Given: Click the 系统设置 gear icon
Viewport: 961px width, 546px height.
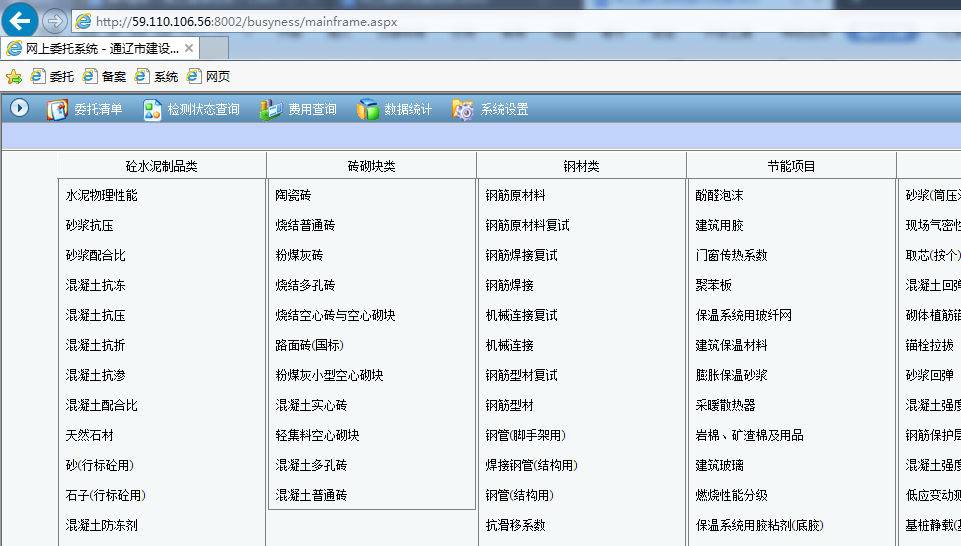Looking at the screenshot, I should click(x=463, y=110).
